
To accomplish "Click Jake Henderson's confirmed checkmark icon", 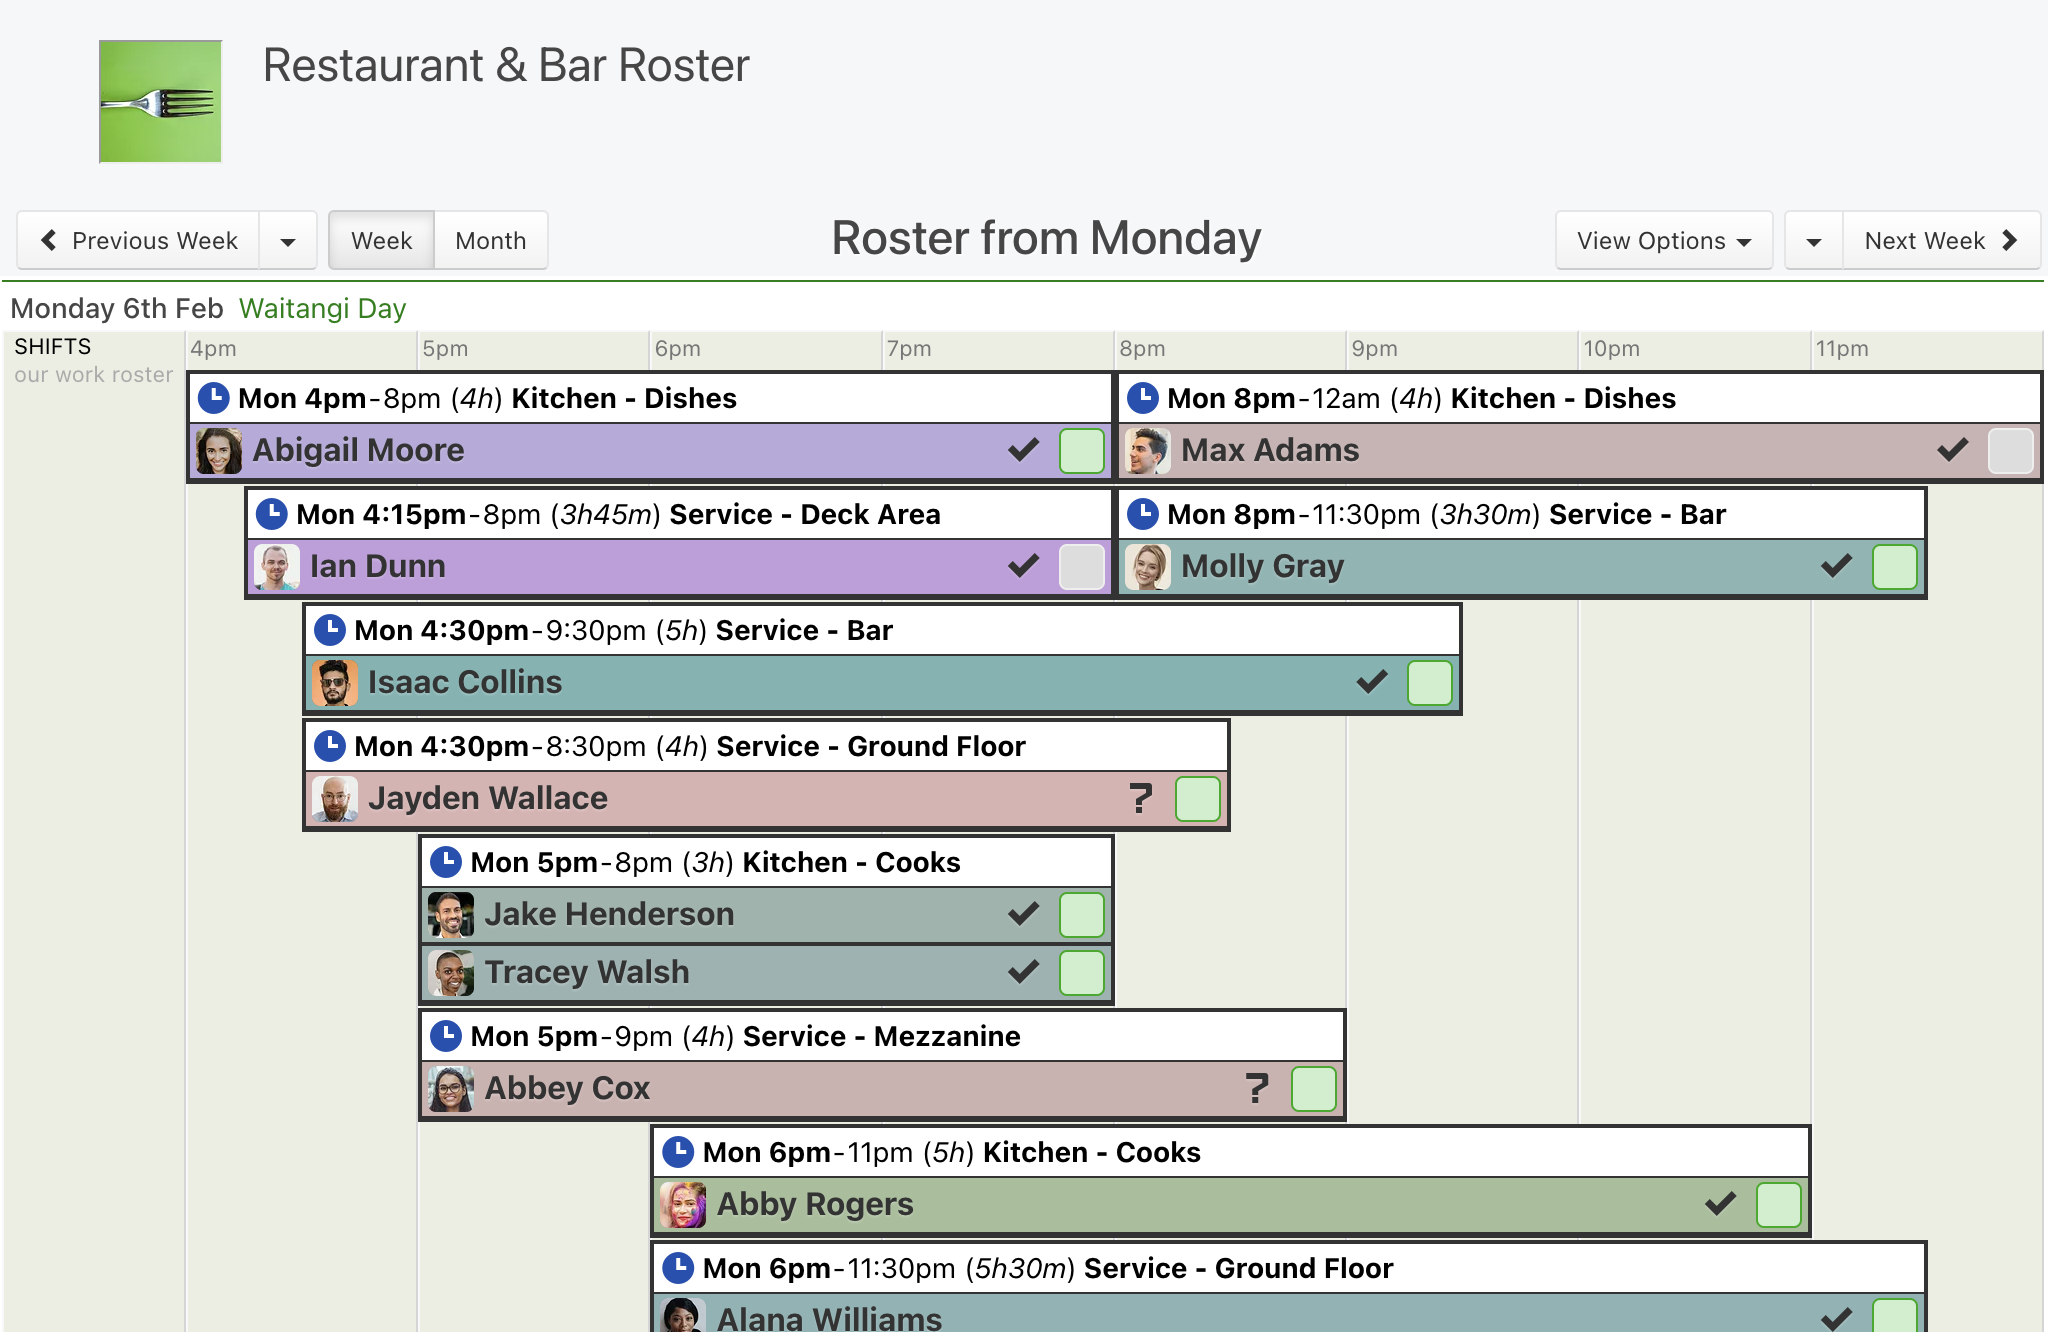I will click(1023, 914).
